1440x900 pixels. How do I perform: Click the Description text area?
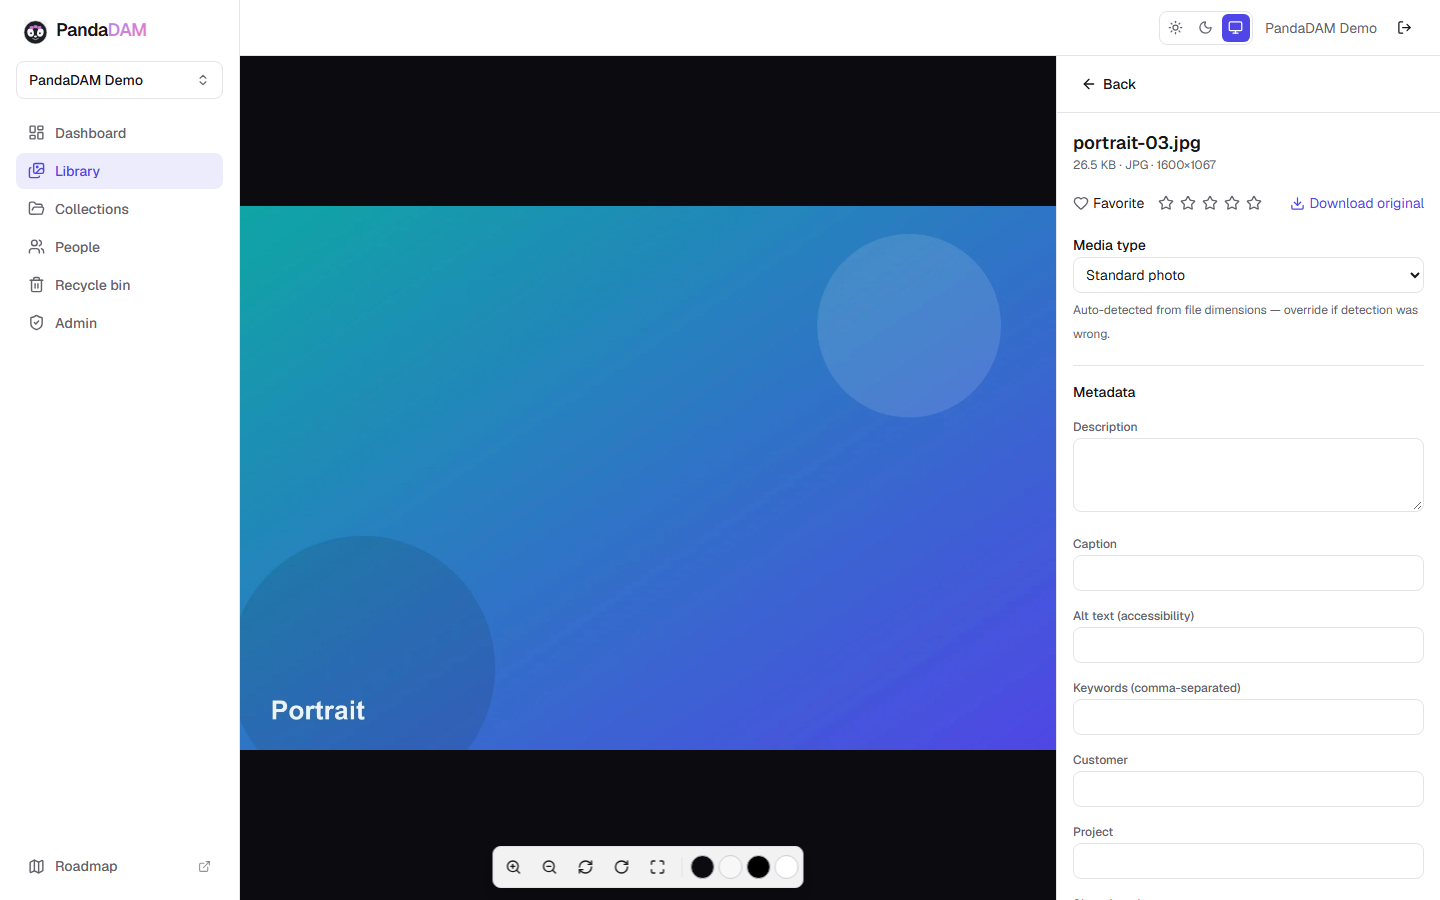1248,475
